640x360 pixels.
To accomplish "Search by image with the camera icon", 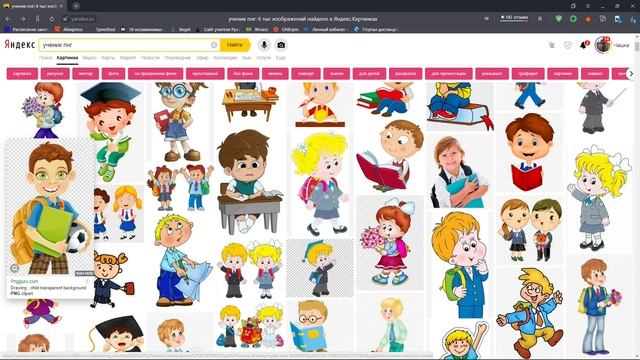I will click(281, 45).
